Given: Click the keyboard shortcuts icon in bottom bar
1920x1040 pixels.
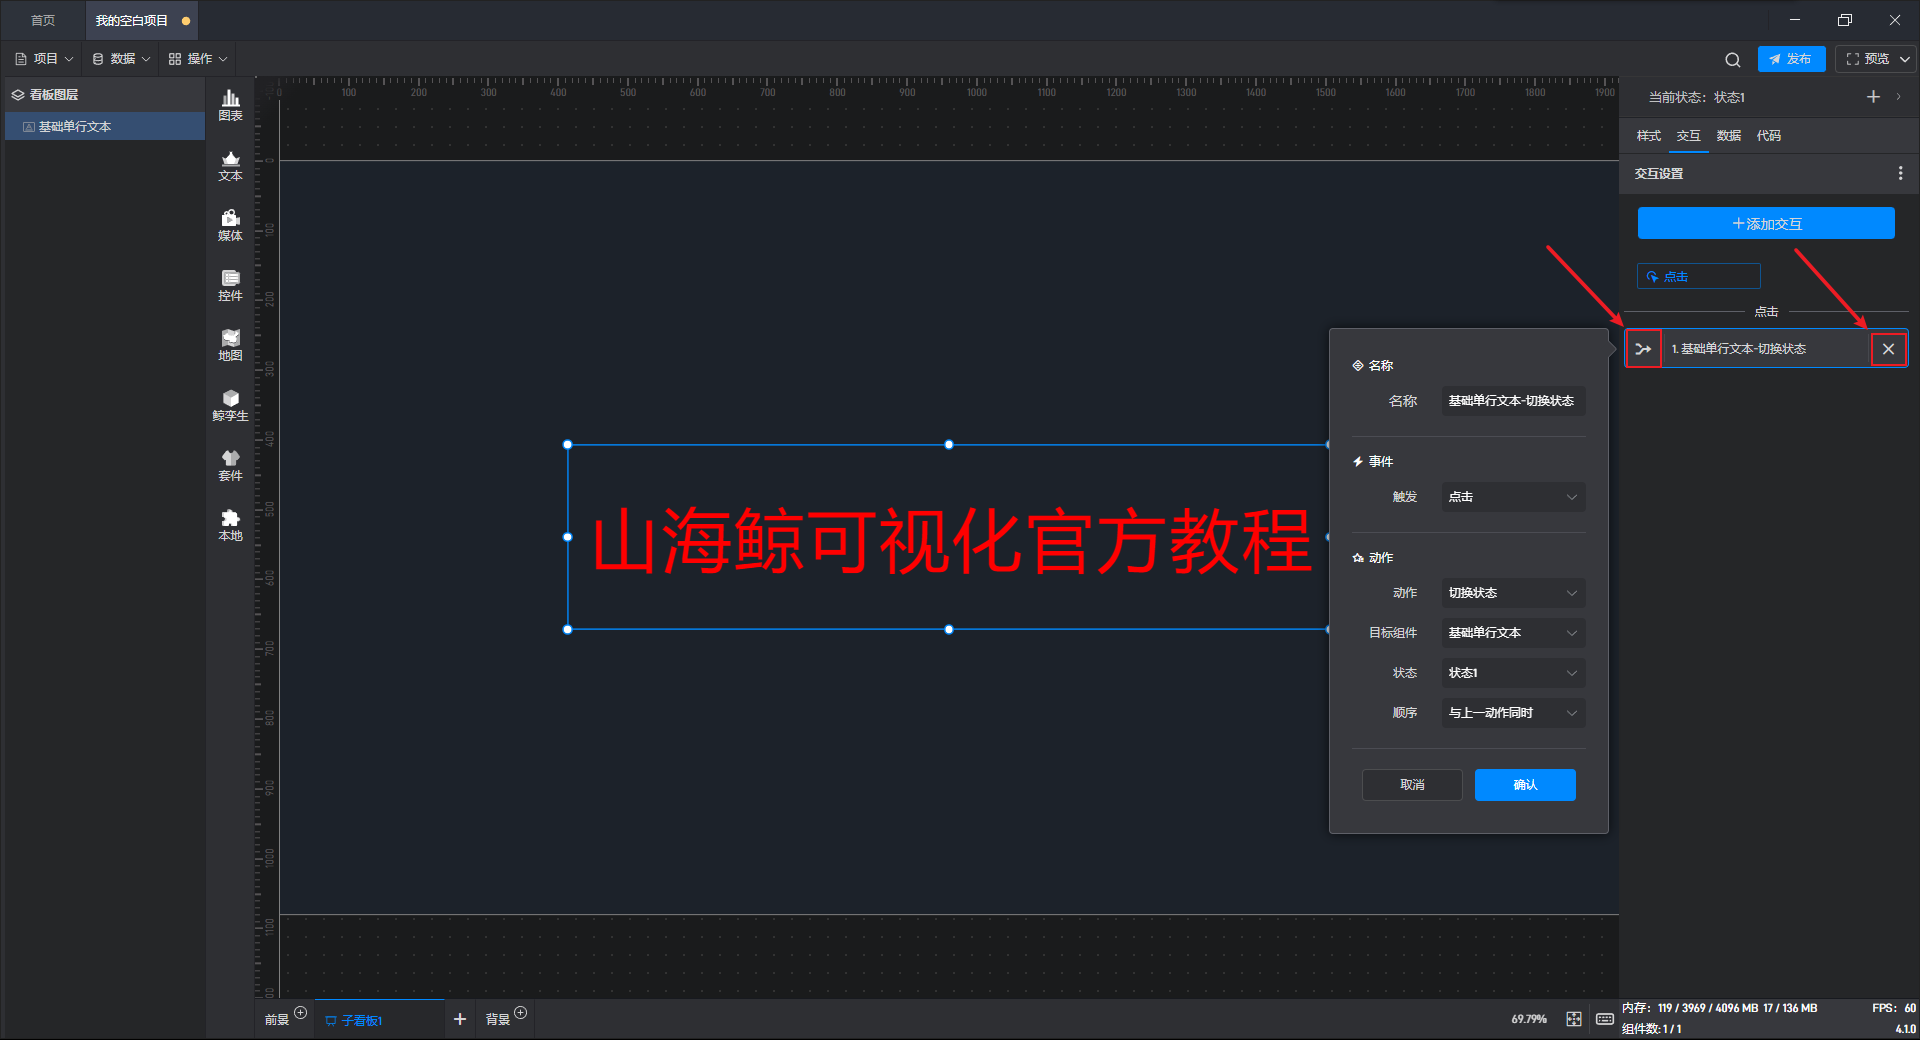Looking at the screenshot, I should click(1605, 1019).
